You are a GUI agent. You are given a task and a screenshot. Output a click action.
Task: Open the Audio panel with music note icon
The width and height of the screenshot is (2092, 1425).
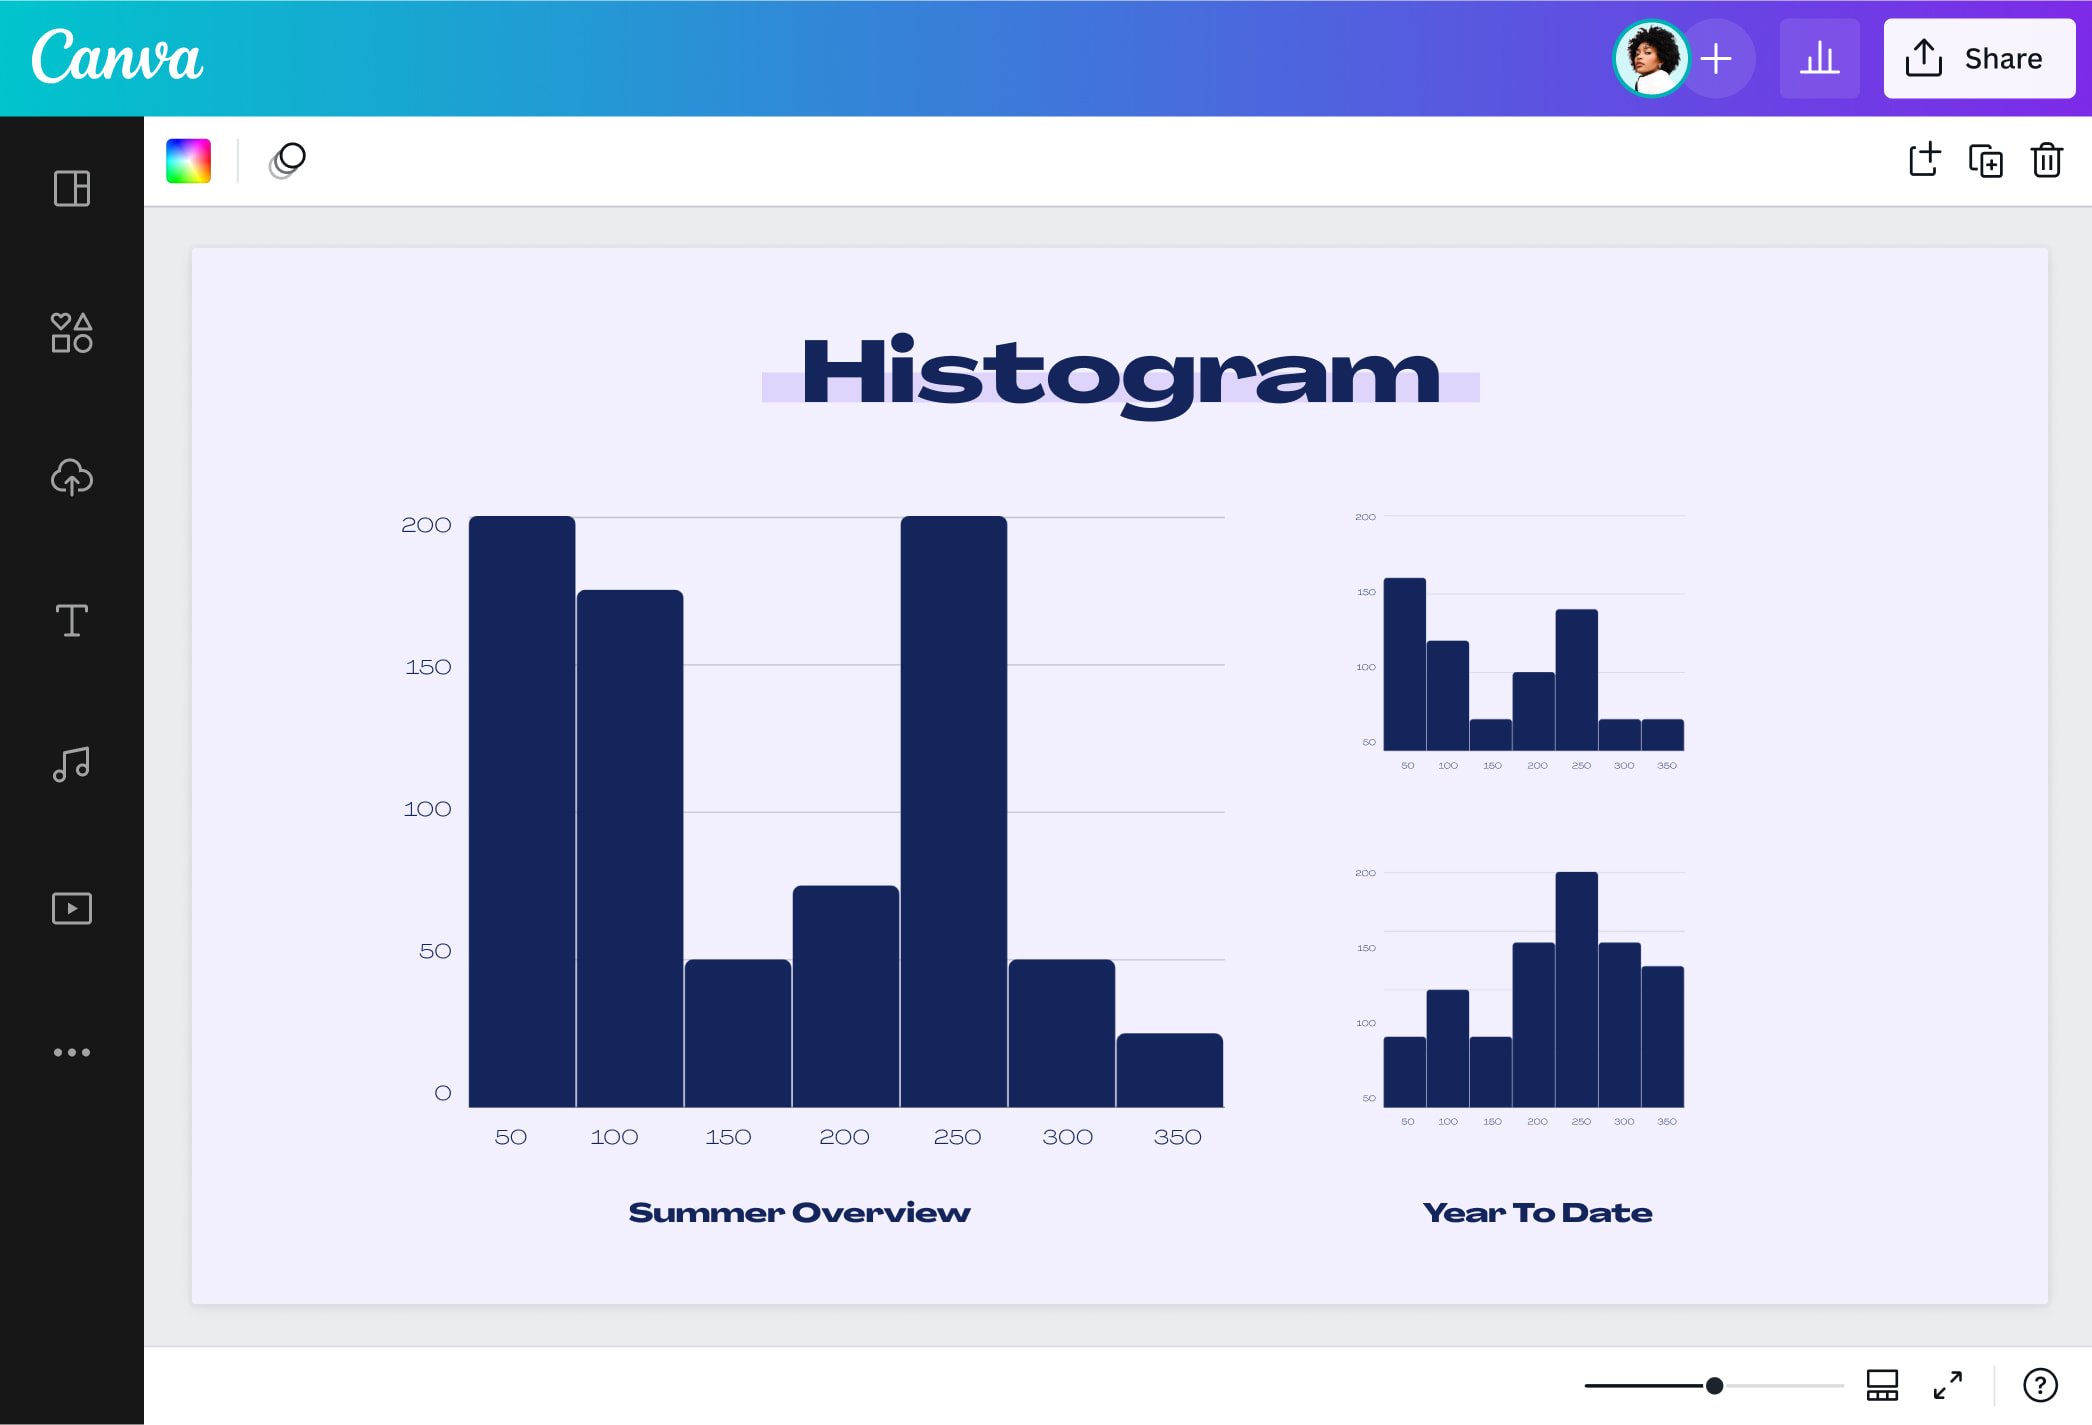tap(71, 764)
